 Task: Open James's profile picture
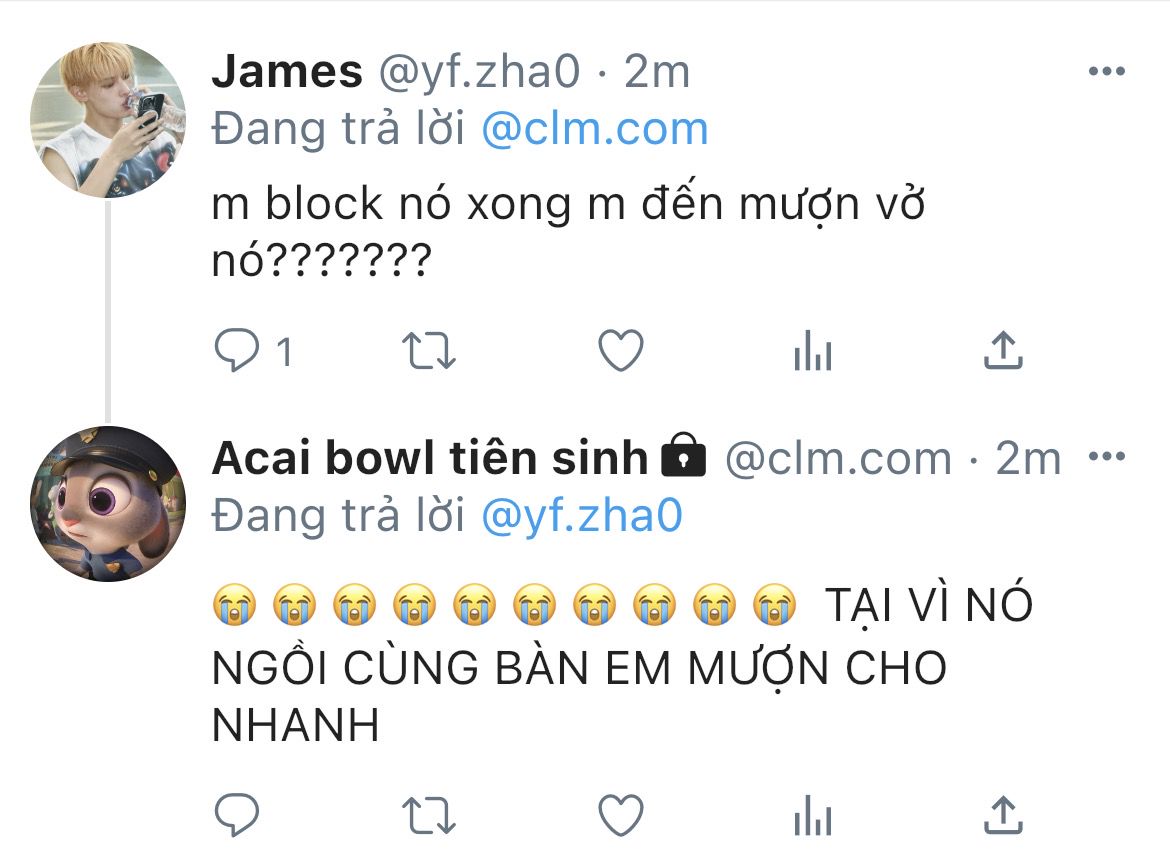pyautogui.click(x=107, y=120)
